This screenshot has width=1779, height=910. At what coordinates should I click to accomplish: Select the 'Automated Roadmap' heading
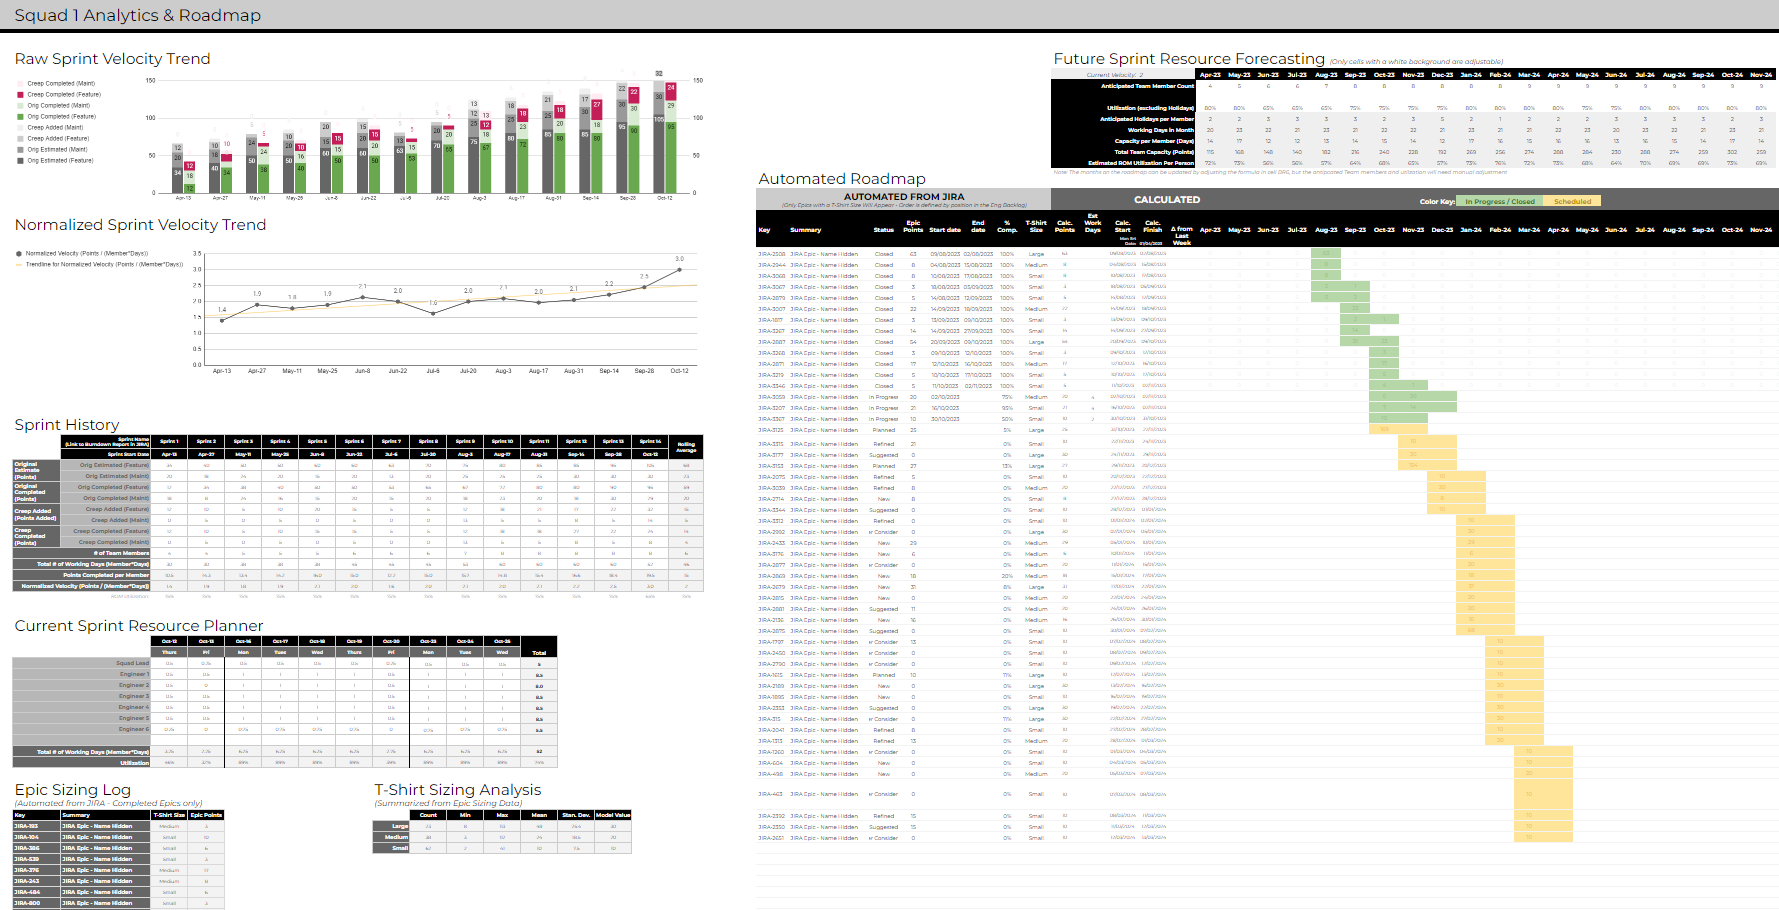click(x=842, y=179)
